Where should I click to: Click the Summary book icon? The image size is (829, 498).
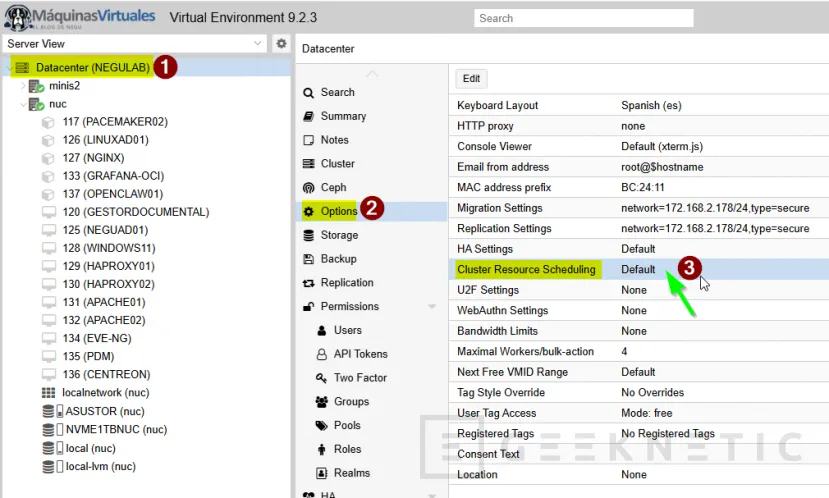pyautogui.click(x=308, y=116)
